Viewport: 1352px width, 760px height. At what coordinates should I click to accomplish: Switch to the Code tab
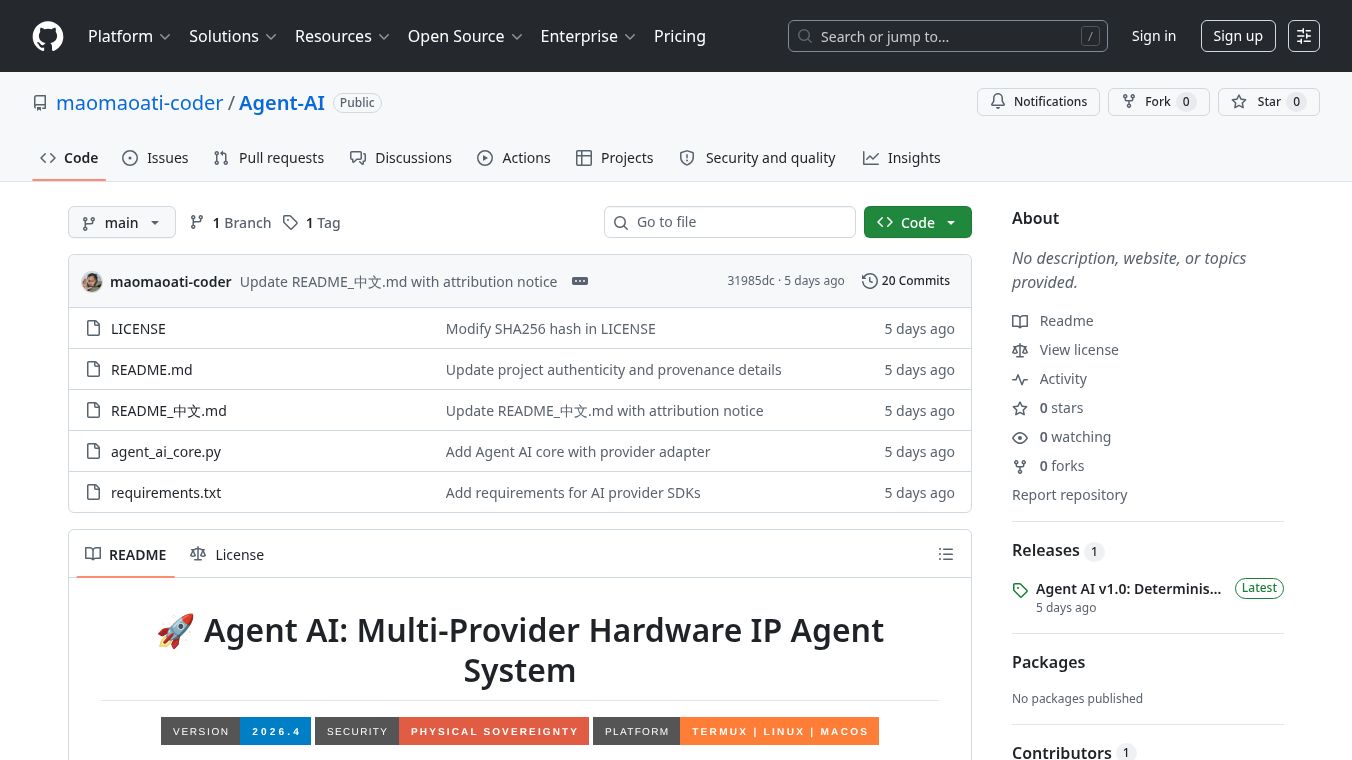69,158
